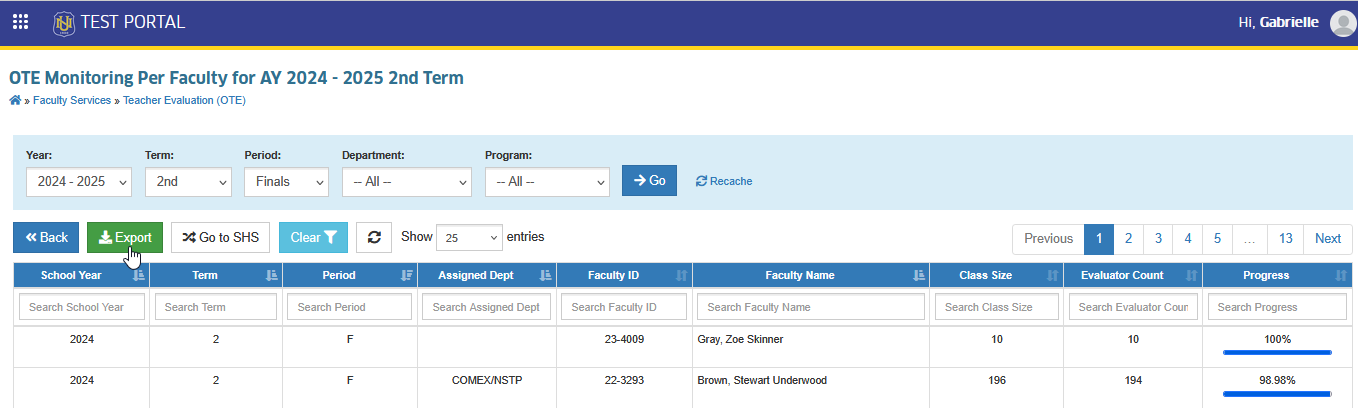
Task: Sort by Evaluator Count column icon
Action: pyautogui.click(x=1192, y=275)
